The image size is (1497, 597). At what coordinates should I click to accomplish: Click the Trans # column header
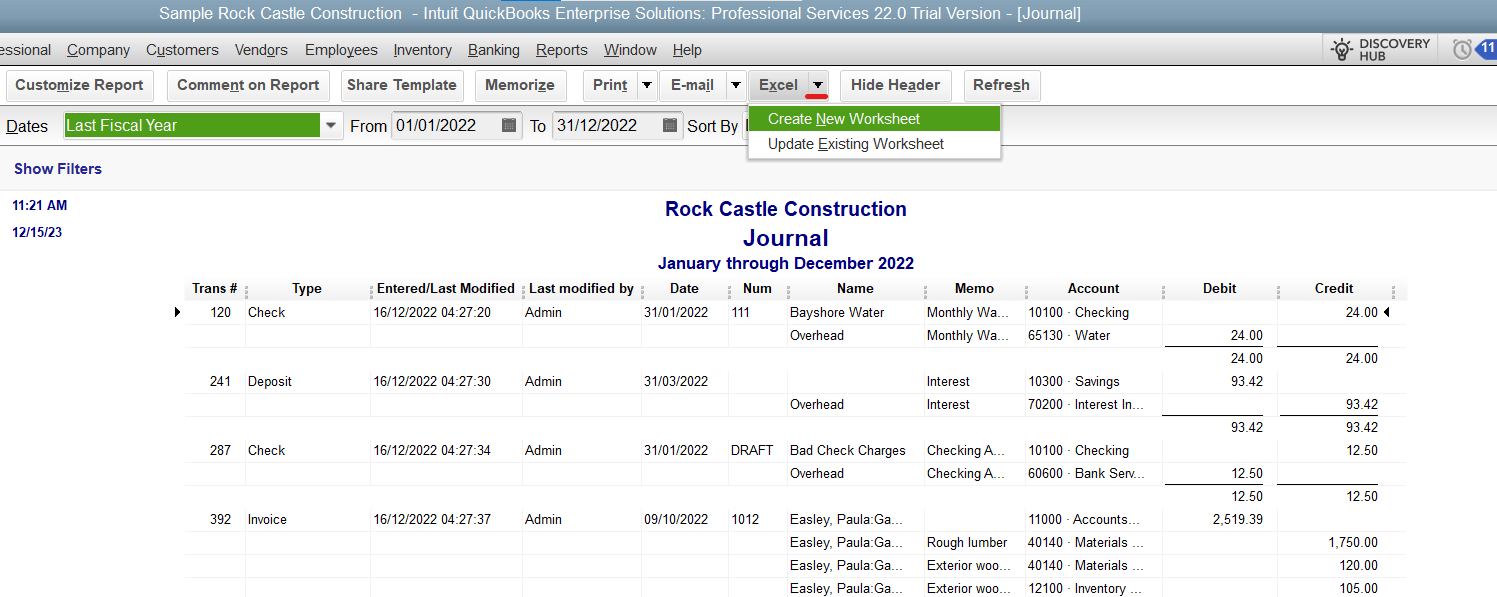click(x=215, y=289)
